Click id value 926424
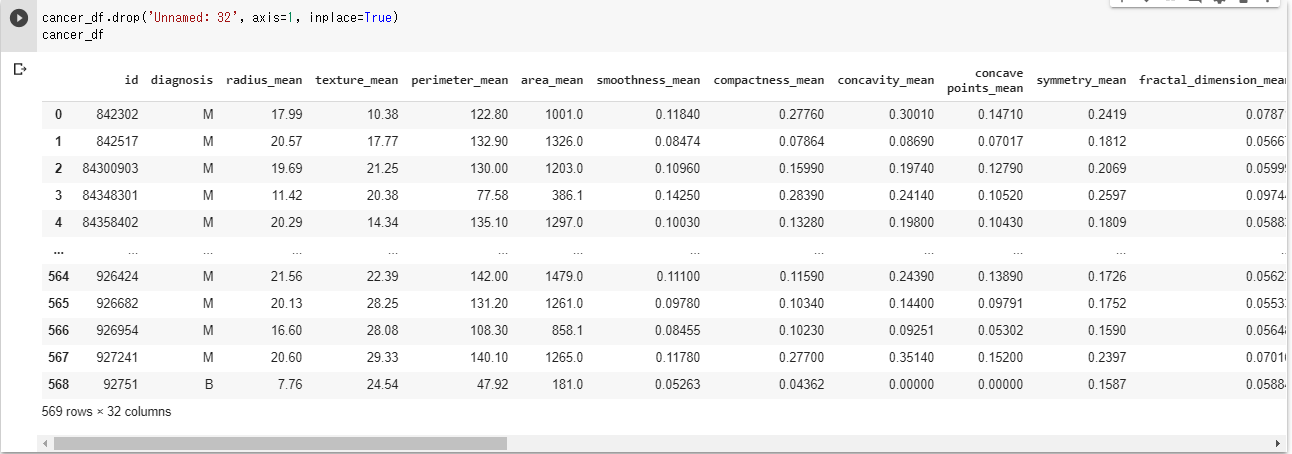Image resolution: width=1292 pixels, height=454 pixels. point(117,276)
